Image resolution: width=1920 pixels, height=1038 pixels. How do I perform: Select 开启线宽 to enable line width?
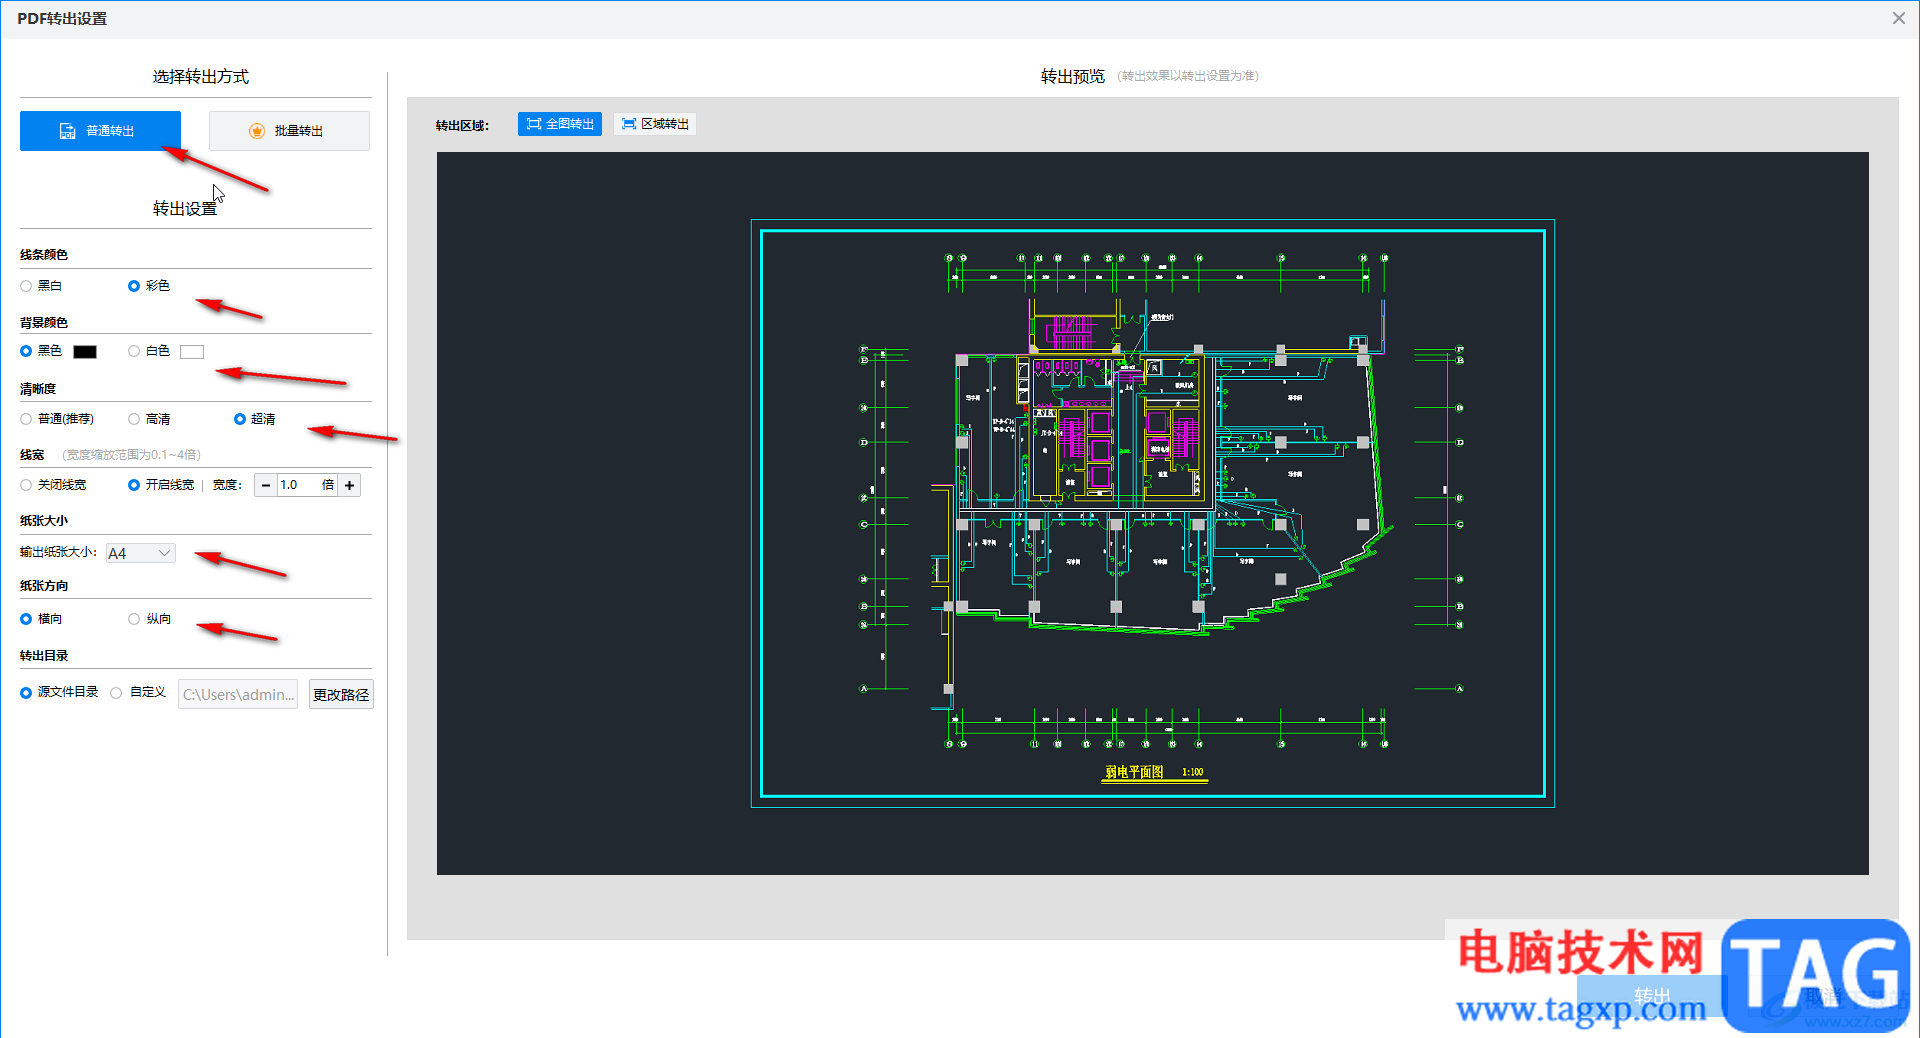134,485
